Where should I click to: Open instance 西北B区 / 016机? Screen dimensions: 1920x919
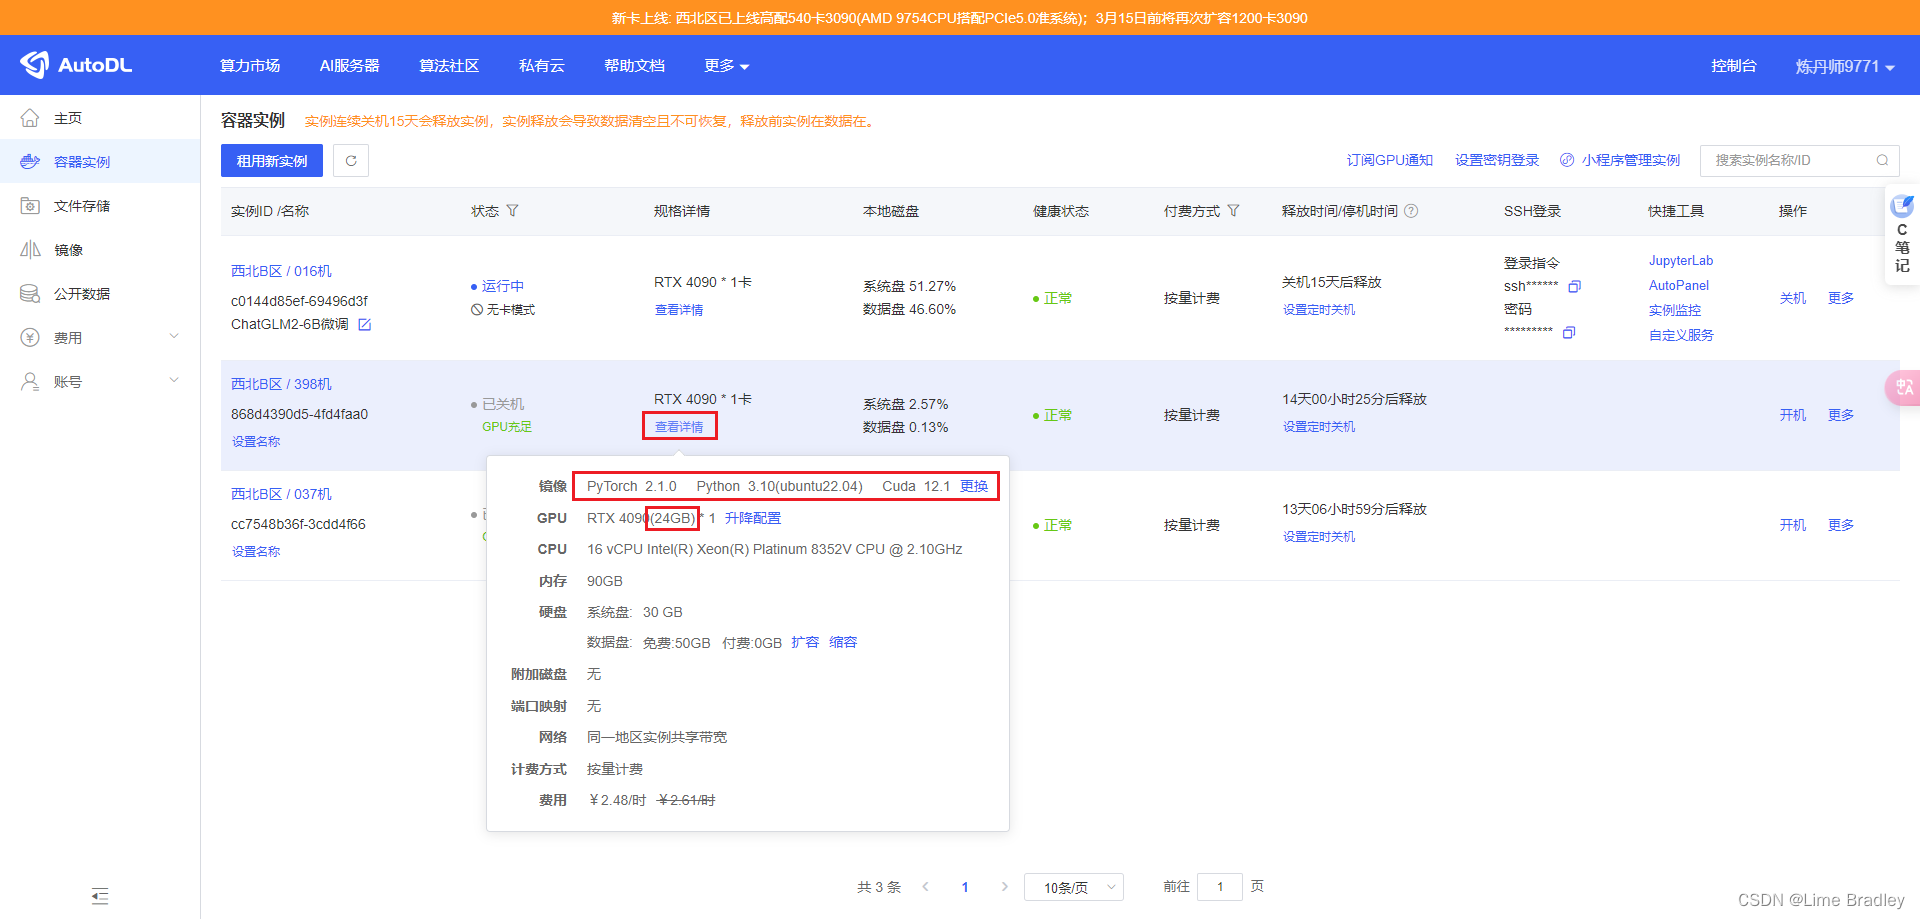(281, 271)
